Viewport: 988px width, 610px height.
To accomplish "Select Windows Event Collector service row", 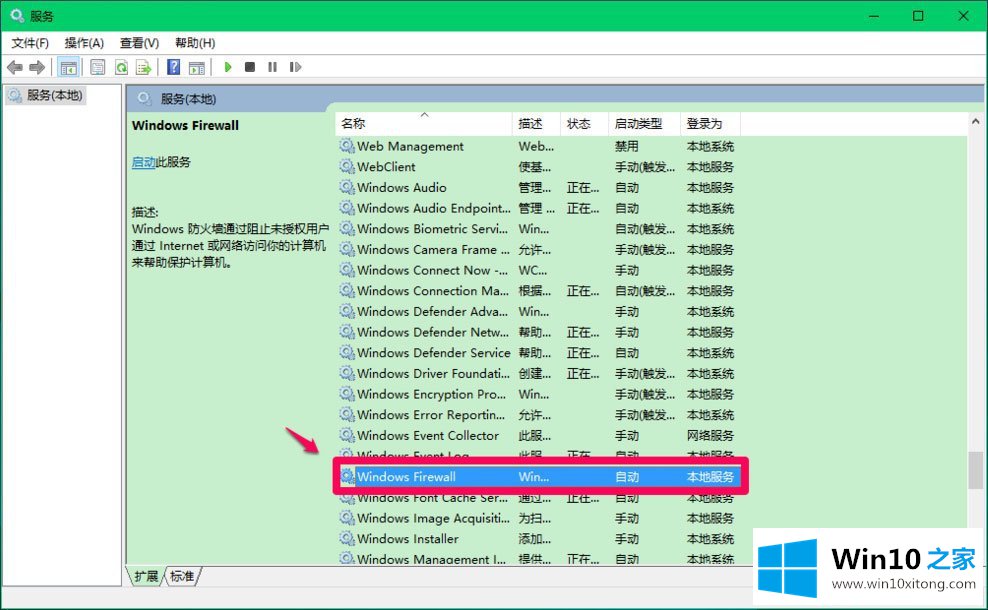I will pyautogui.click(x=537, y=435).
